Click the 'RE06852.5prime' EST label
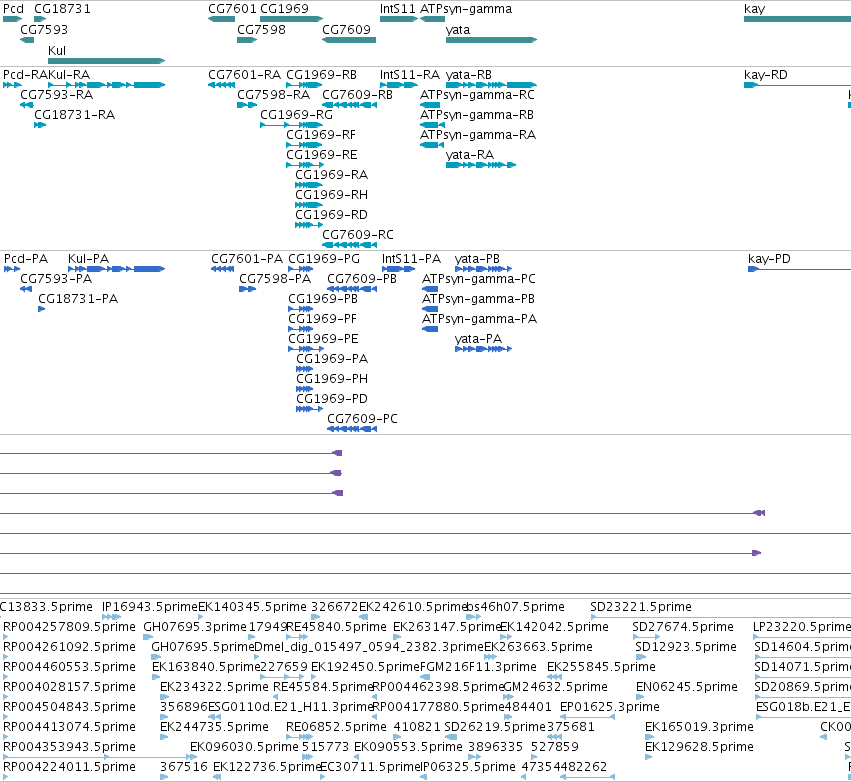The height and width of the screenshot is (782, 851). pos(336,727)
